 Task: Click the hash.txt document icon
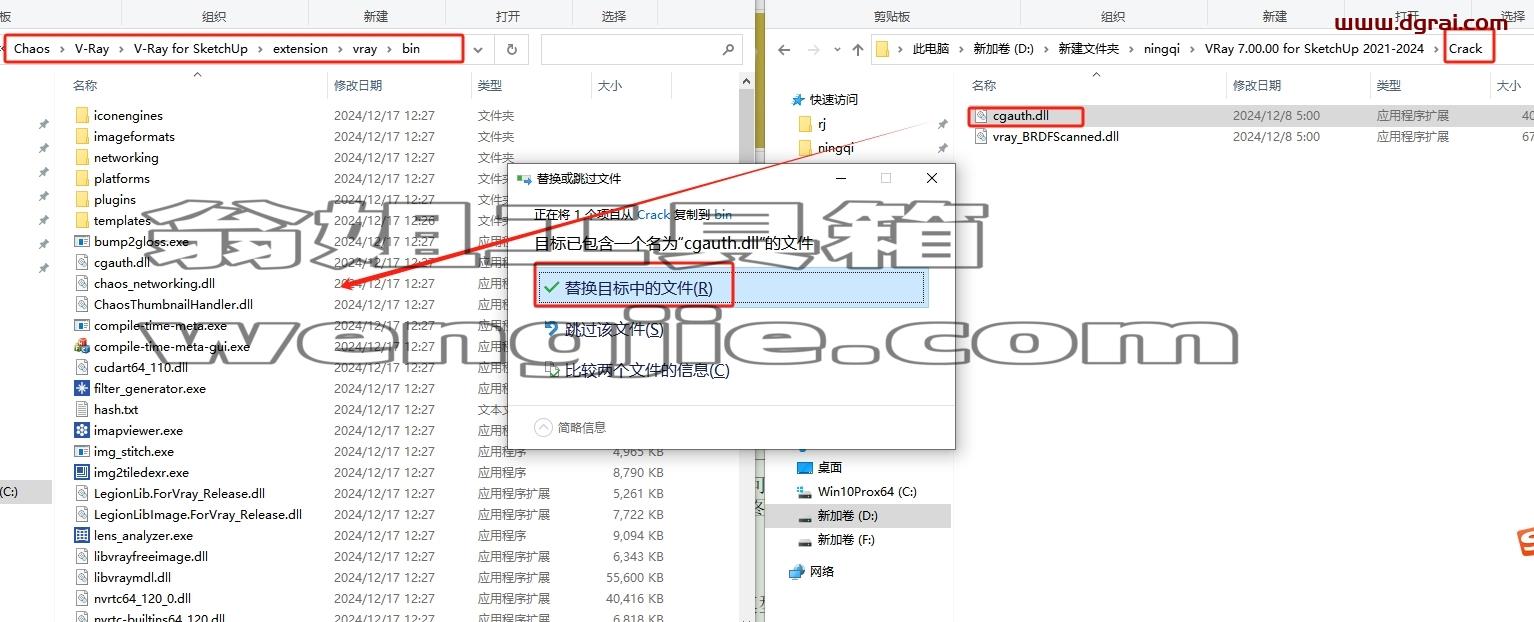[82, 409]
